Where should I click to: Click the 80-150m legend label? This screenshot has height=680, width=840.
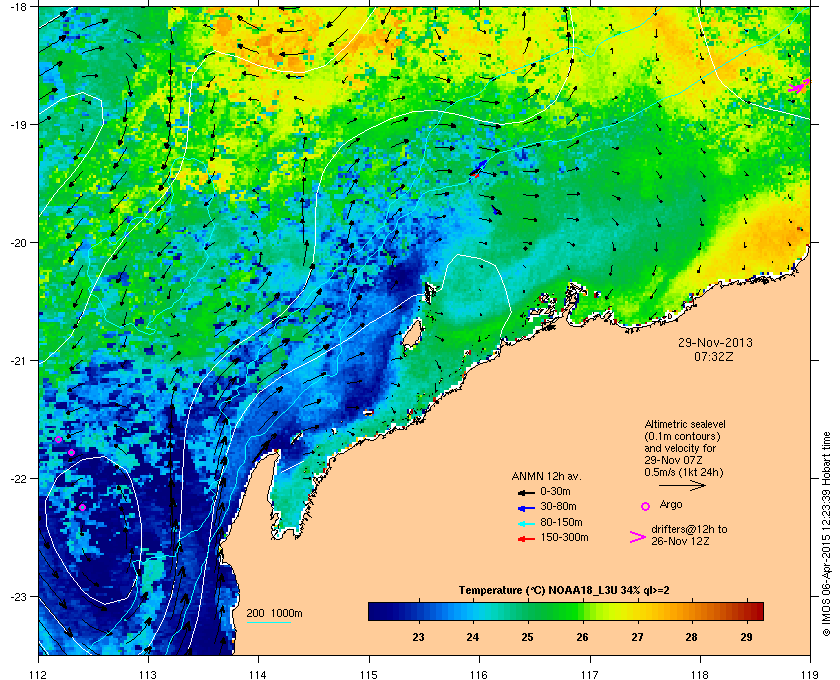tap(561, 522)
